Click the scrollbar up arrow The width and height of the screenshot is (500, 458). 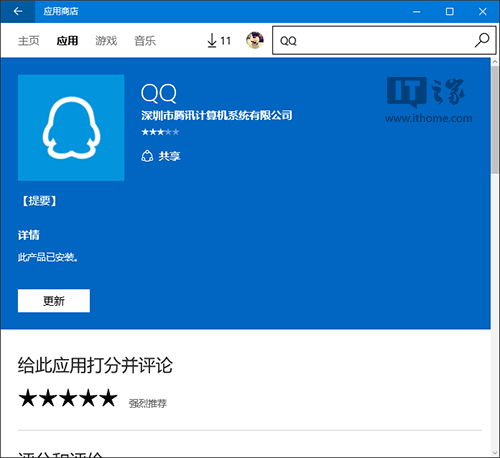[x=495, y=62]
